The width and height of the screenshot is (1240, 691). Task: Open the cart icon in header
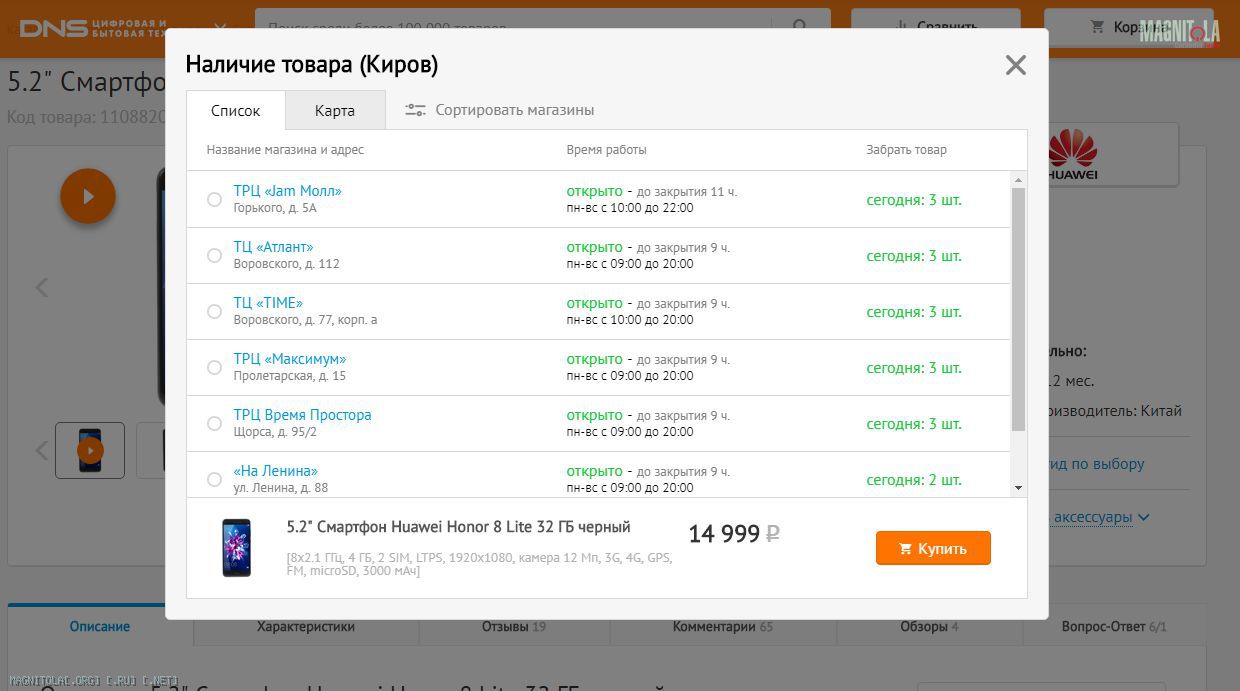click(1098, 27)
